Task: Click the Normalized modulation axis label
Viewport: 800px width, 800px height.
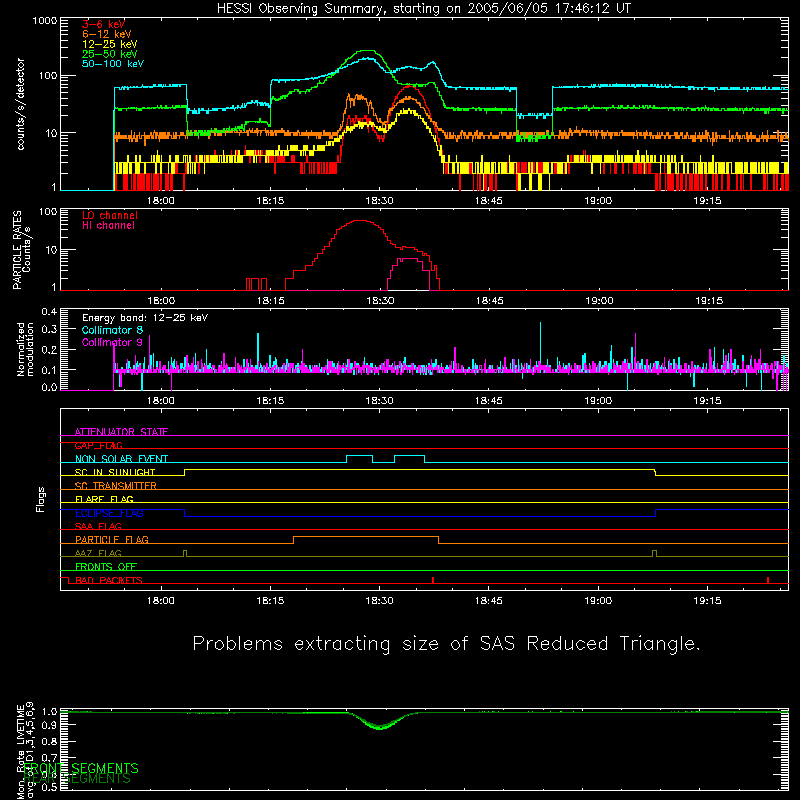Action: tap(25, 349)
